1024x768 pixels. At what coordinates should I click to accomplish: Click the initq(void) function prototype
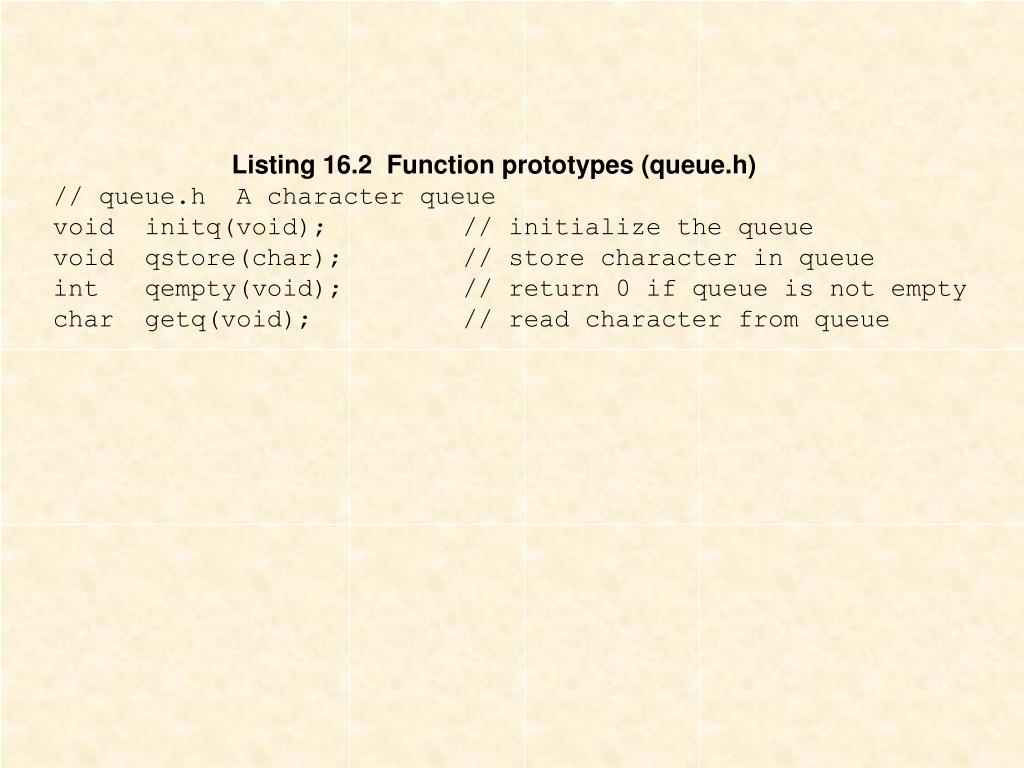[x=235, y=227]
